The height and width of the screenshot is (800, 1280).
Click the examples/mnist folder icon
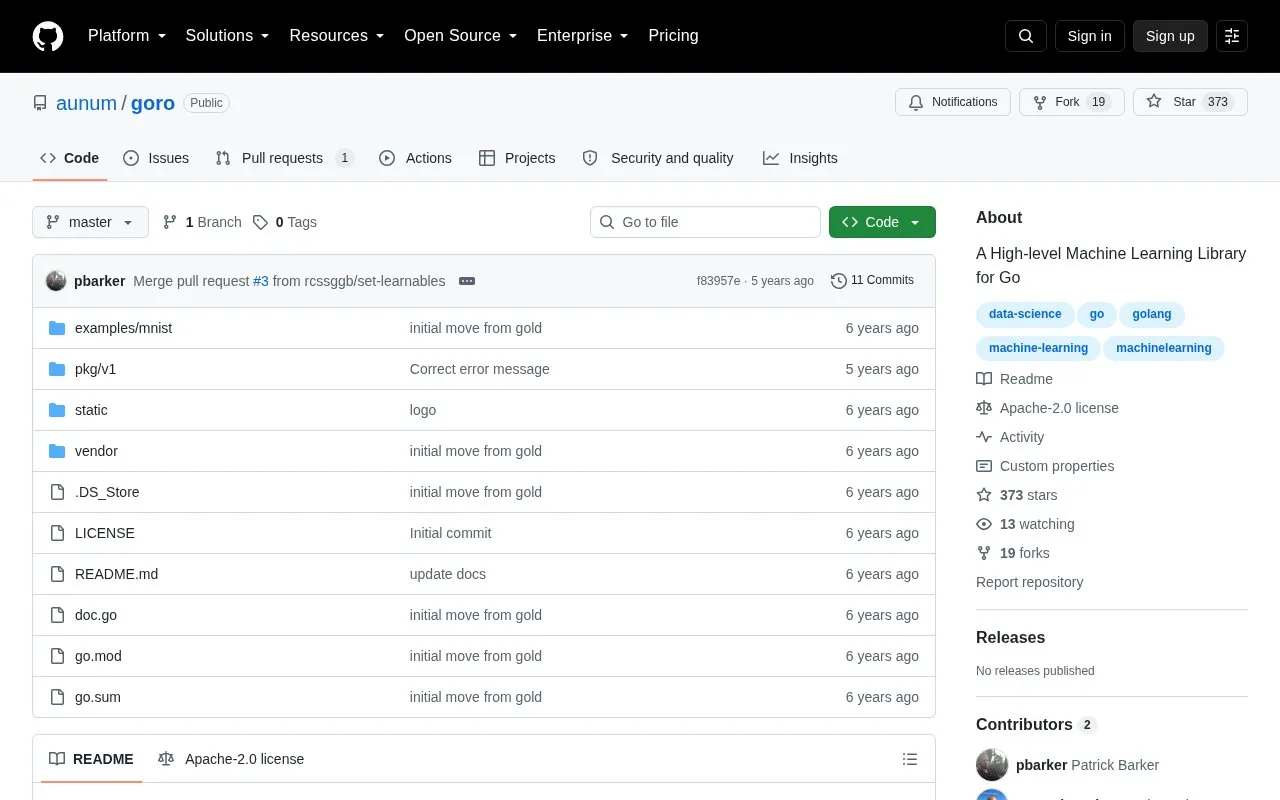click(57, 328)
